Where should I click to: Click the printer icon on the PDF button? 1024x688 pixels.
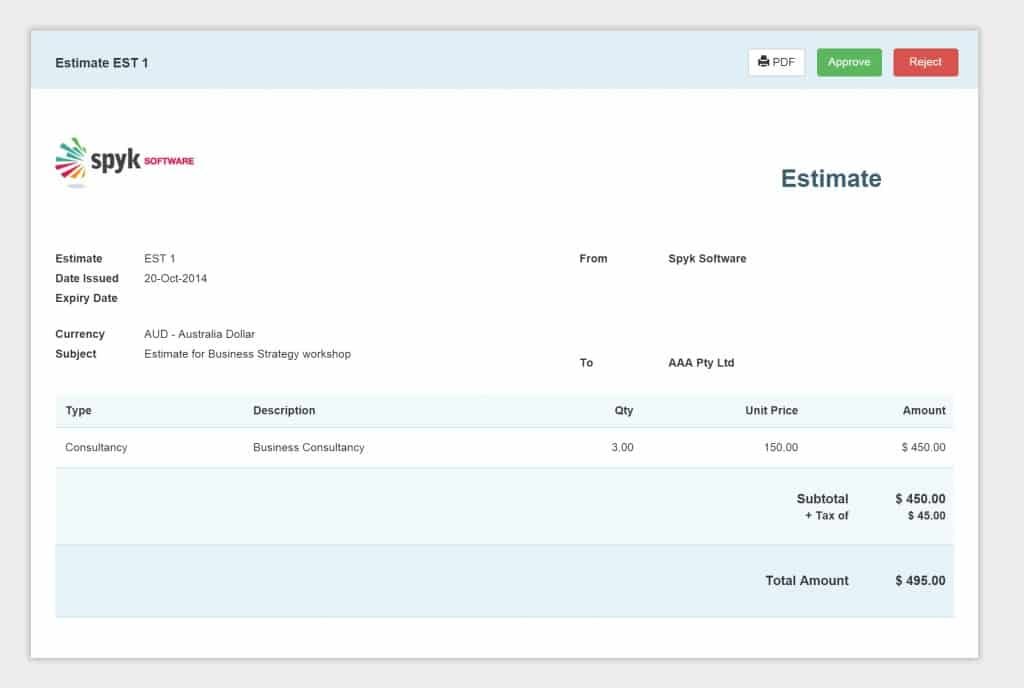tap(761, 61)
